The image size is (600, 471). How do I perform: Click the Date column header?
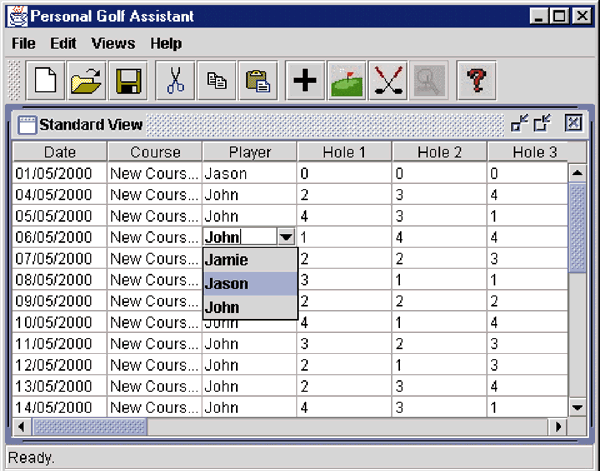coord(59,152)
